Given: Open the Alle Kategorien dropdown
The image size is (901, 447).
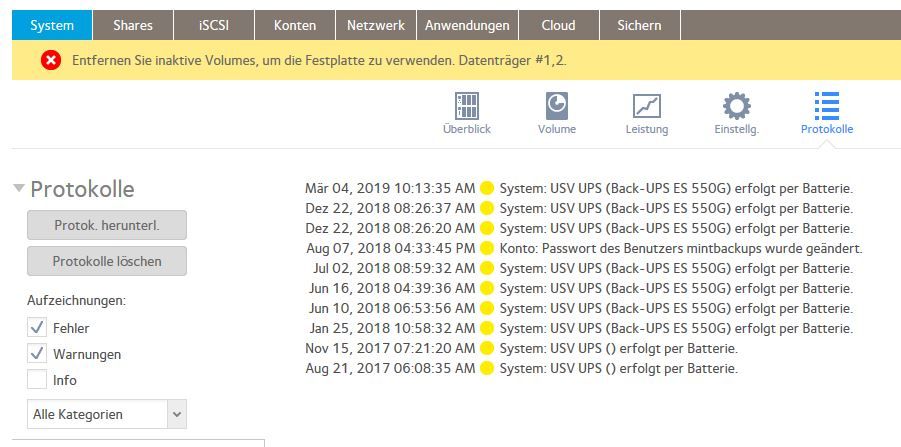Looking at the screenshot, I should [x=107, y=414].
